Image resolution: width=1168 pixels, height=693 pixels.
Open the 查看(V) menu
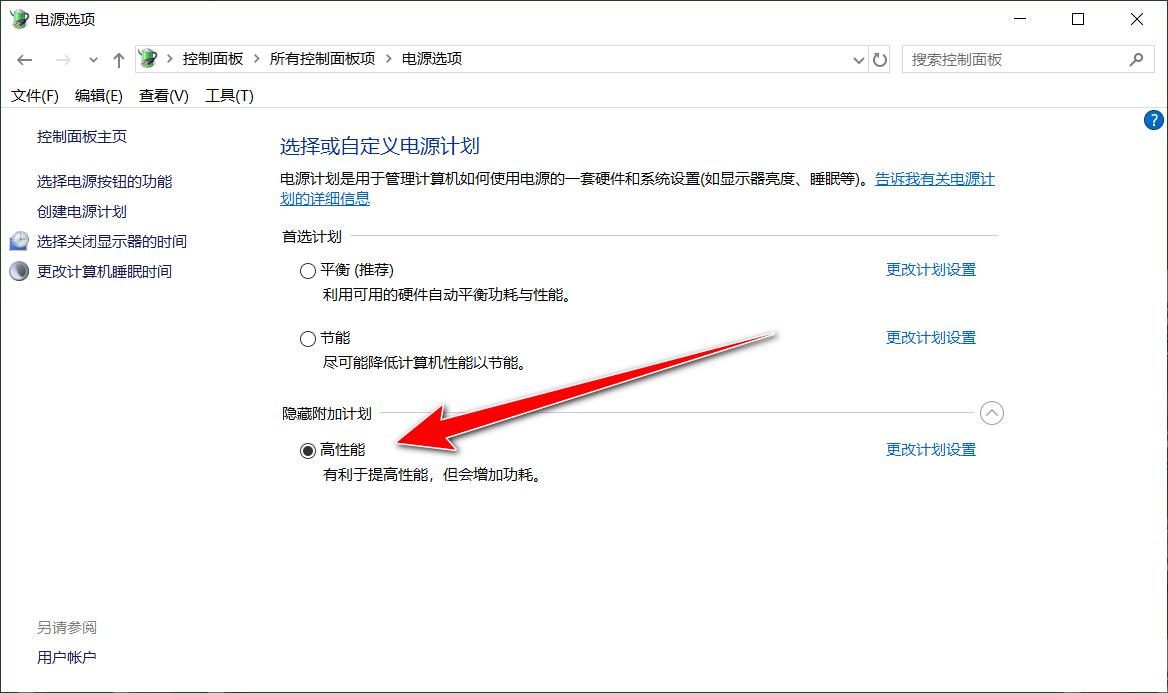click(x=162, y=95)
